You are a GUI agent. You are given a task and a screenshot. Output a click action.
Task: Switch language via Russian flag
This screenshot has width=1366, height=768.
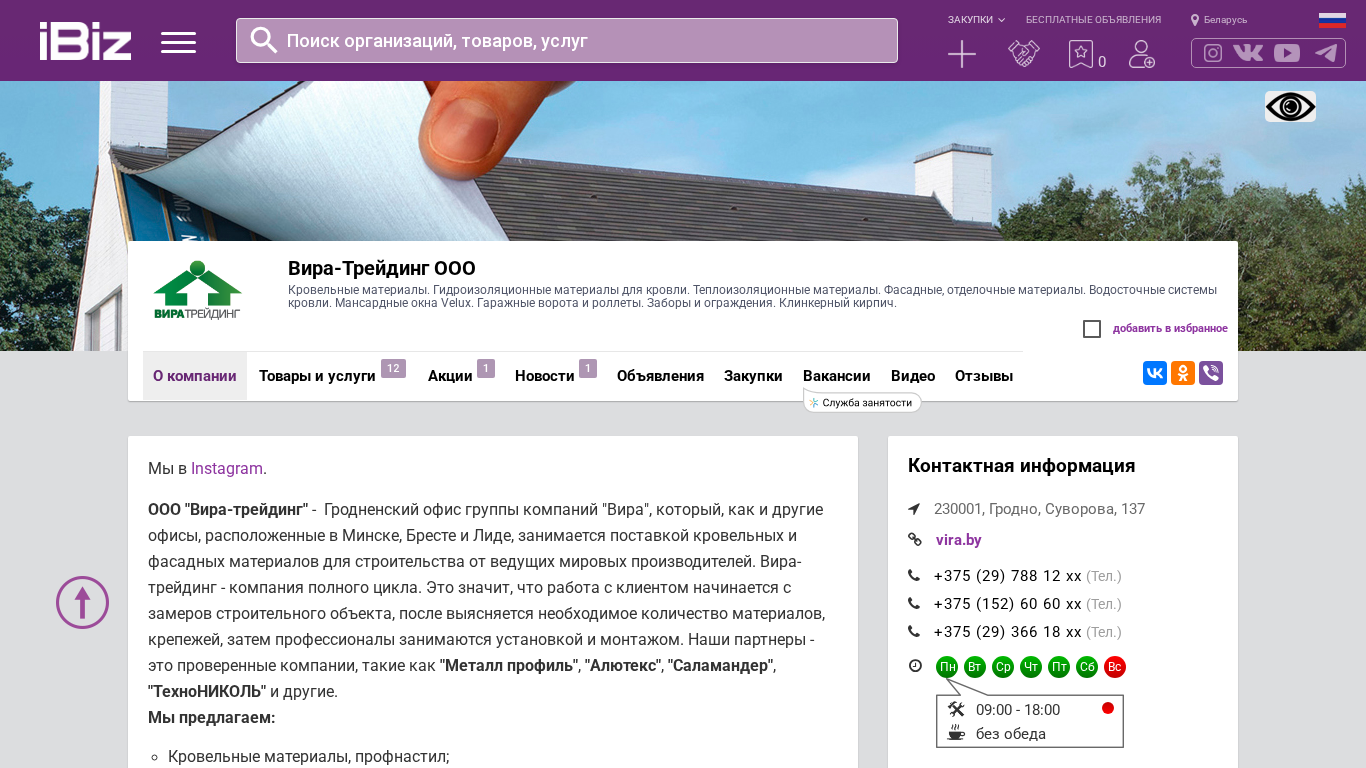pyautogui.click(x=1332, y=20)
